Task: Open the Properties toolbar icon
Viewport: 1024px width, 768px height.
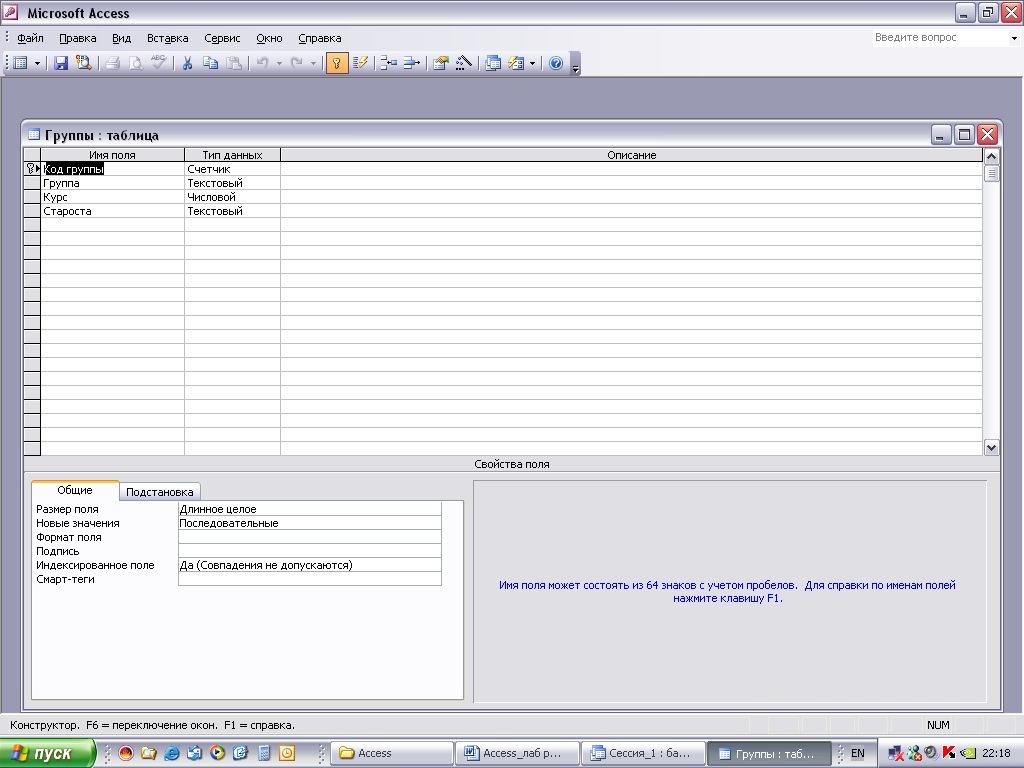Action: pyautogui.click(x=440, y=63)
